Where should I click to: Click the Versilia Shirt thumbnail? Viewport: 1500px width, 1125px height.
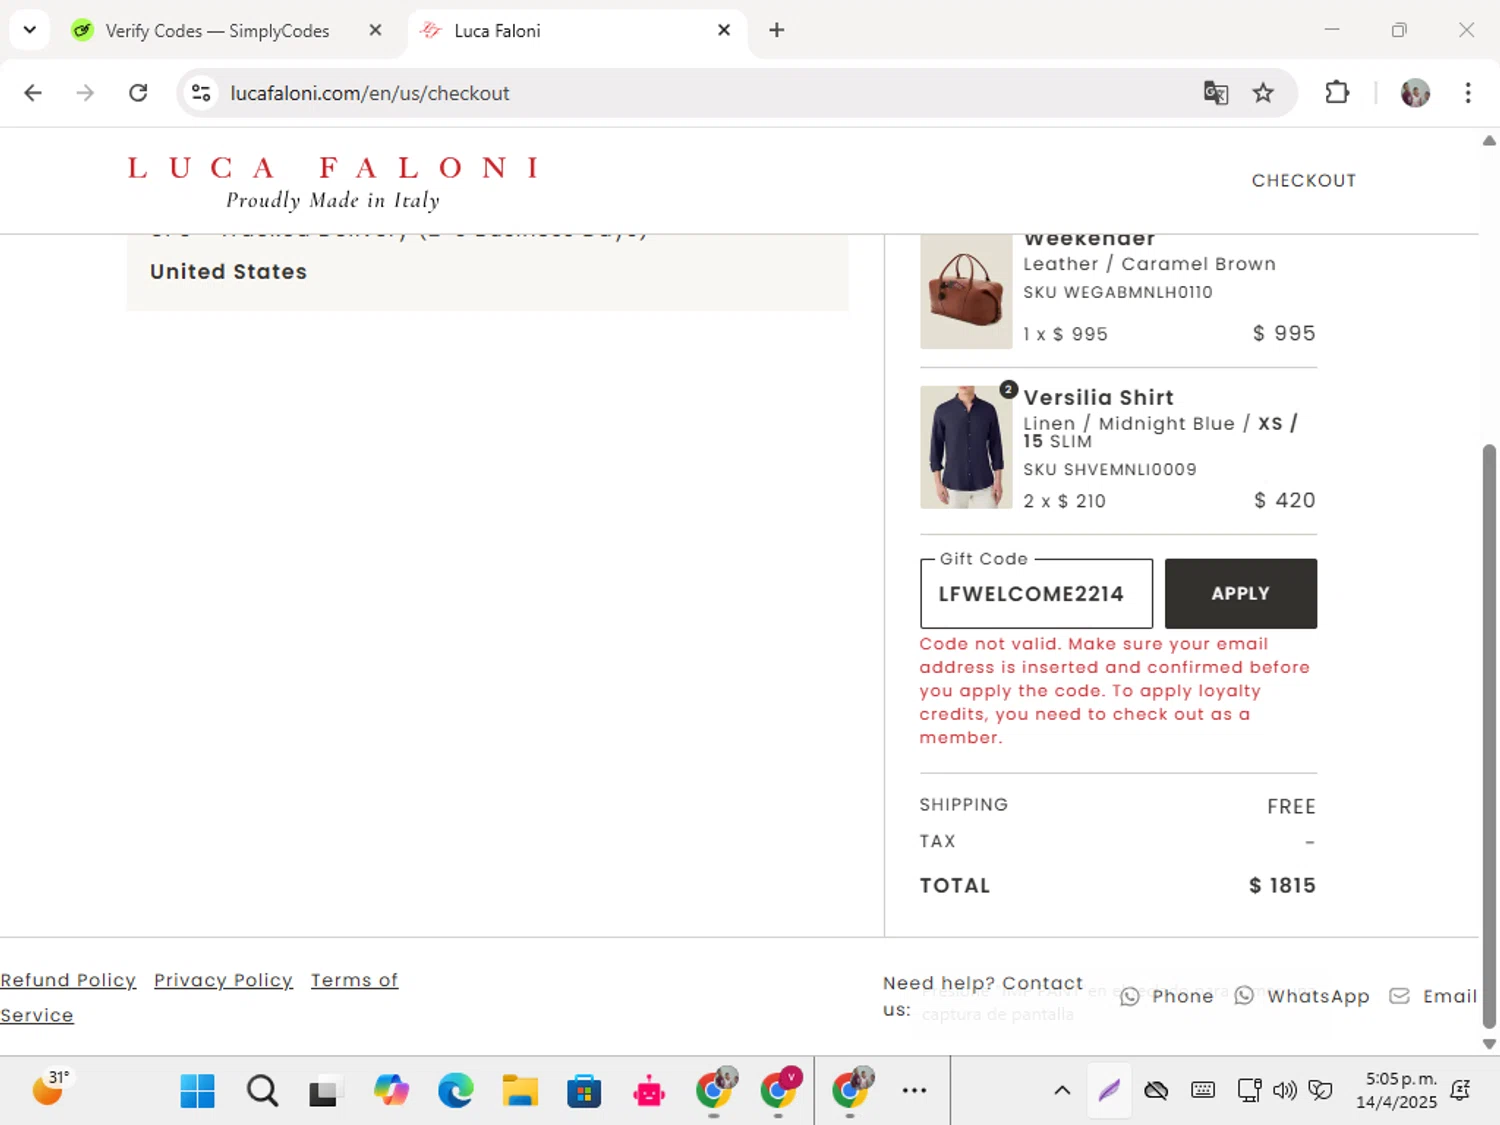[966, 447]
